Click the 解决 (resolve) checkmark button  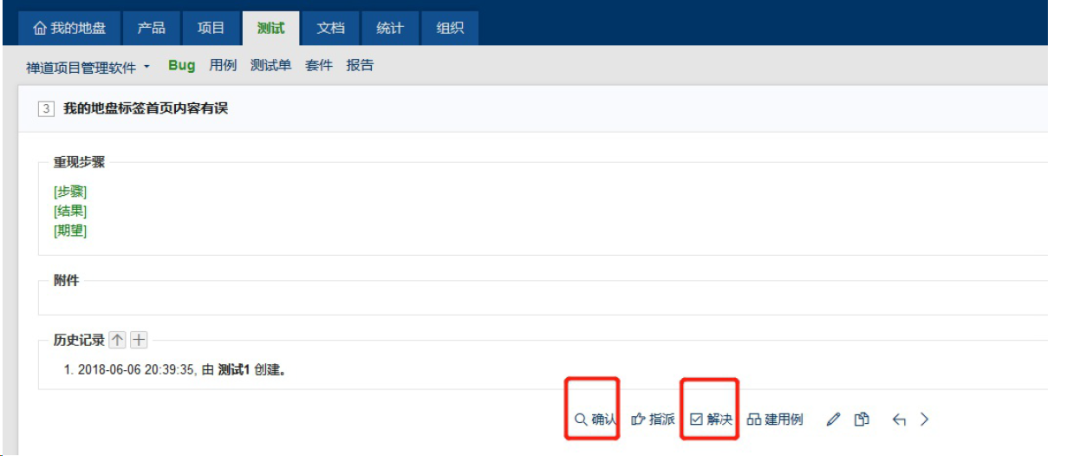point(711,420)
